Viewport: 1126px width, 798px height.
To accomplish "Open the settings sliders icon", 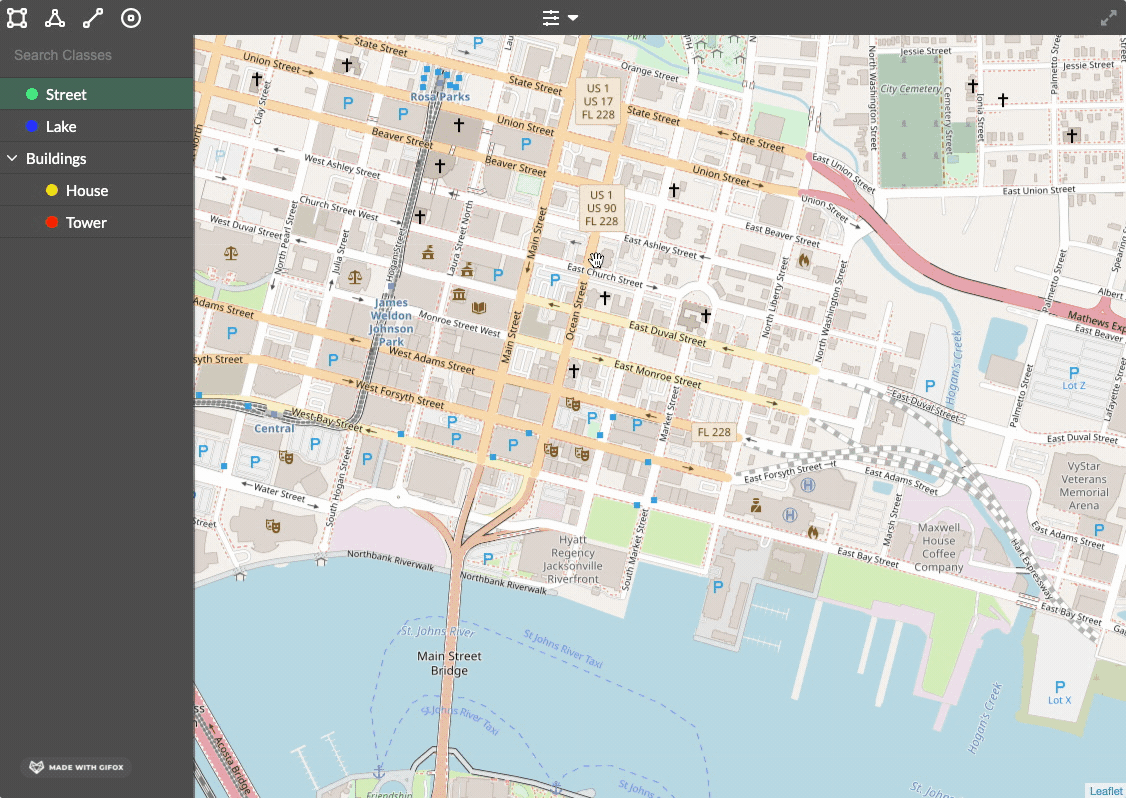I will [x=551, y=18].
